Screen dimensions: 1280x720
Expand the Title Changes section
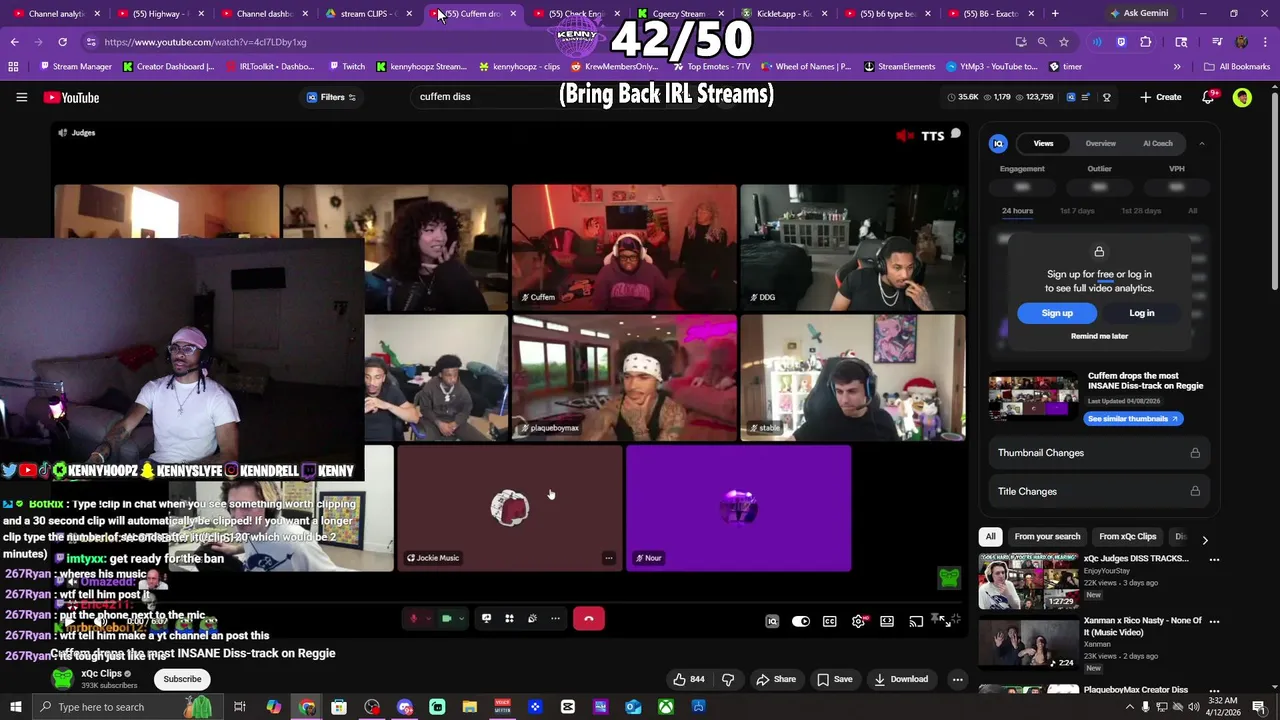[x=1099, y=491]
